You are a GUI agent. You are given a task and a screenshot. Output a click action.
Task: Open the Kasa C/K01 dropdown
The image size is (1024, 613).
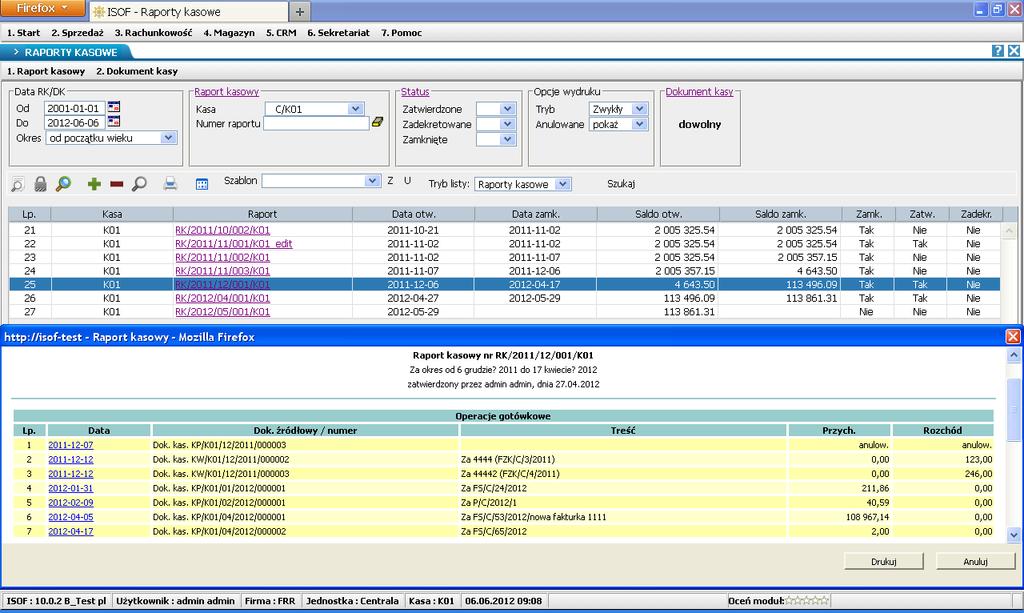(355, 109)
